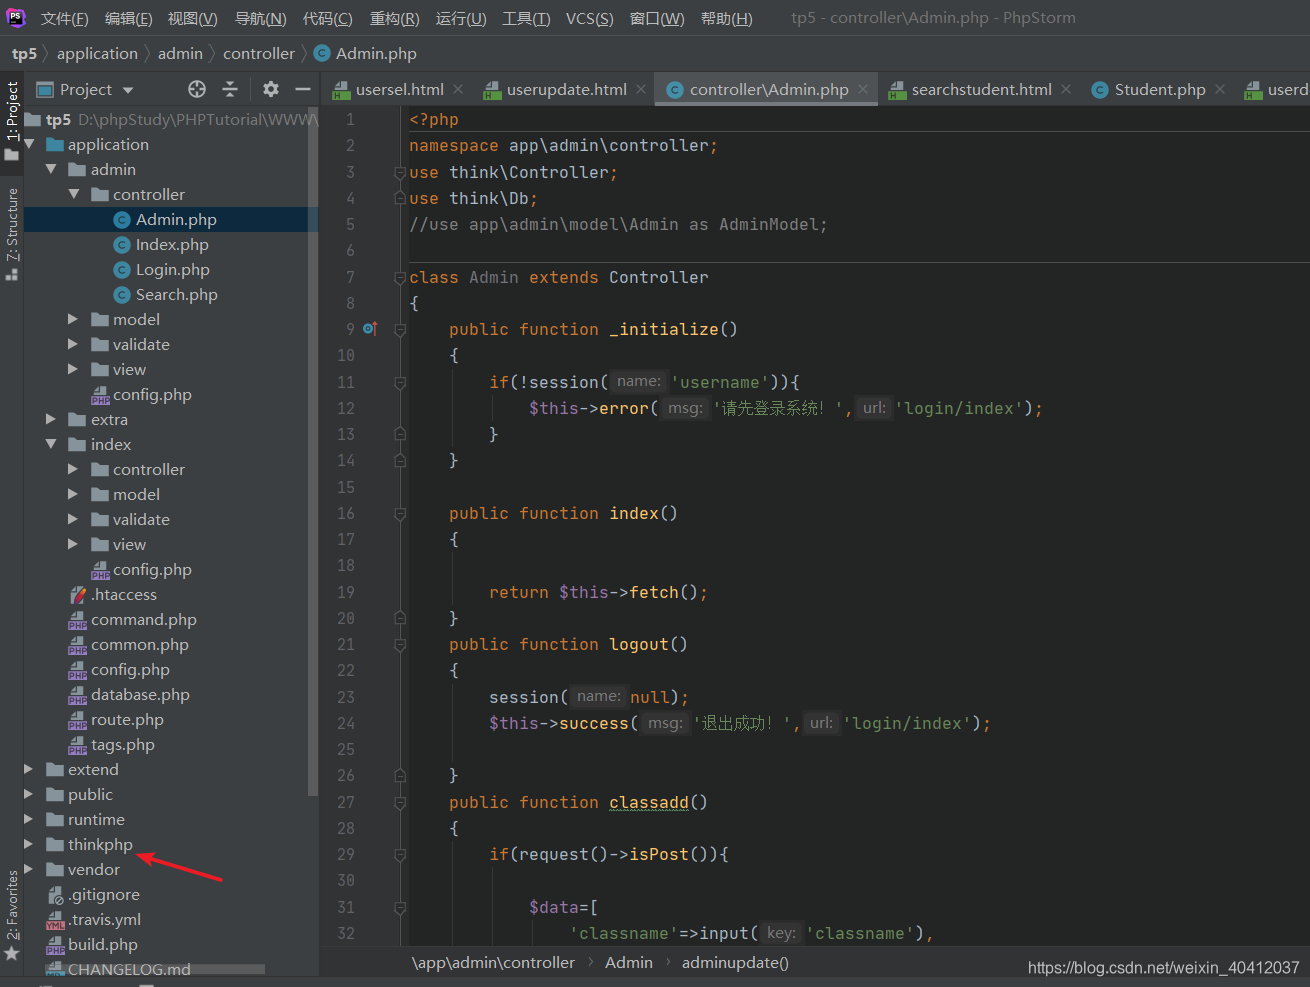Select Search.php in the project tree
This screenshot has height=987, width=1310.
pyautogui.click(x=176, y=294)
